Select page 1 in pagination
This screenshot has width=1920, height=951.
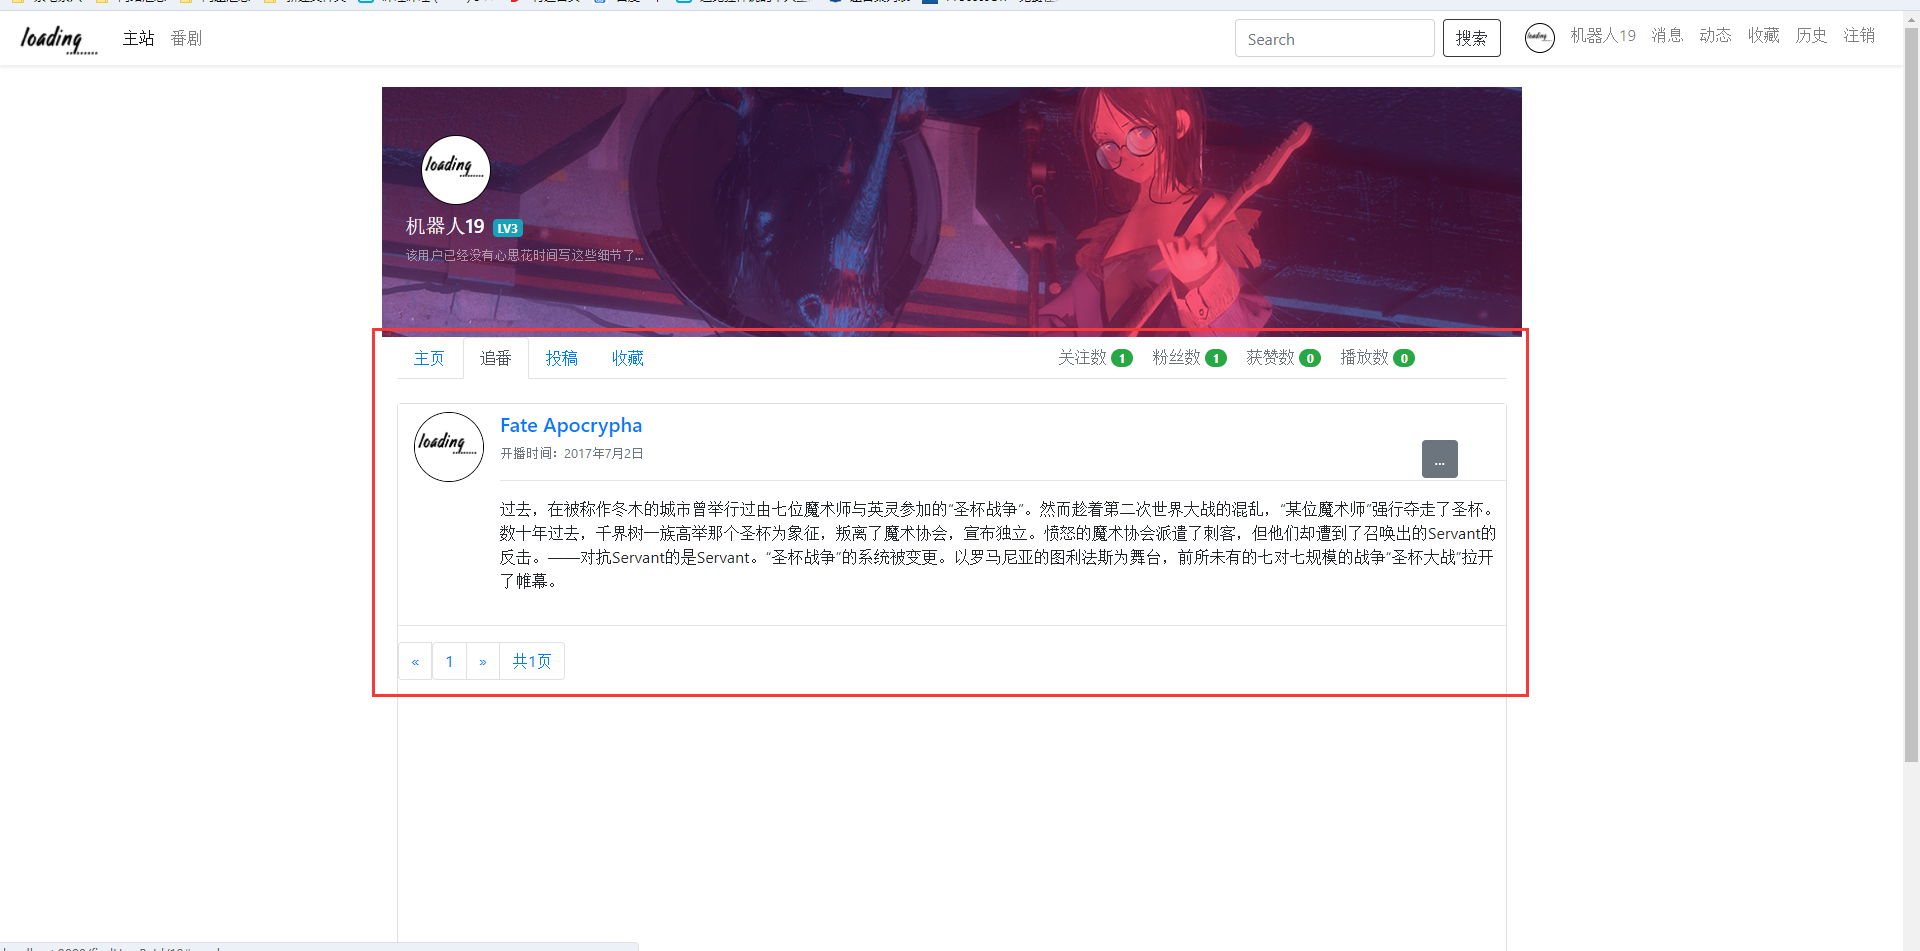point(450,661)
